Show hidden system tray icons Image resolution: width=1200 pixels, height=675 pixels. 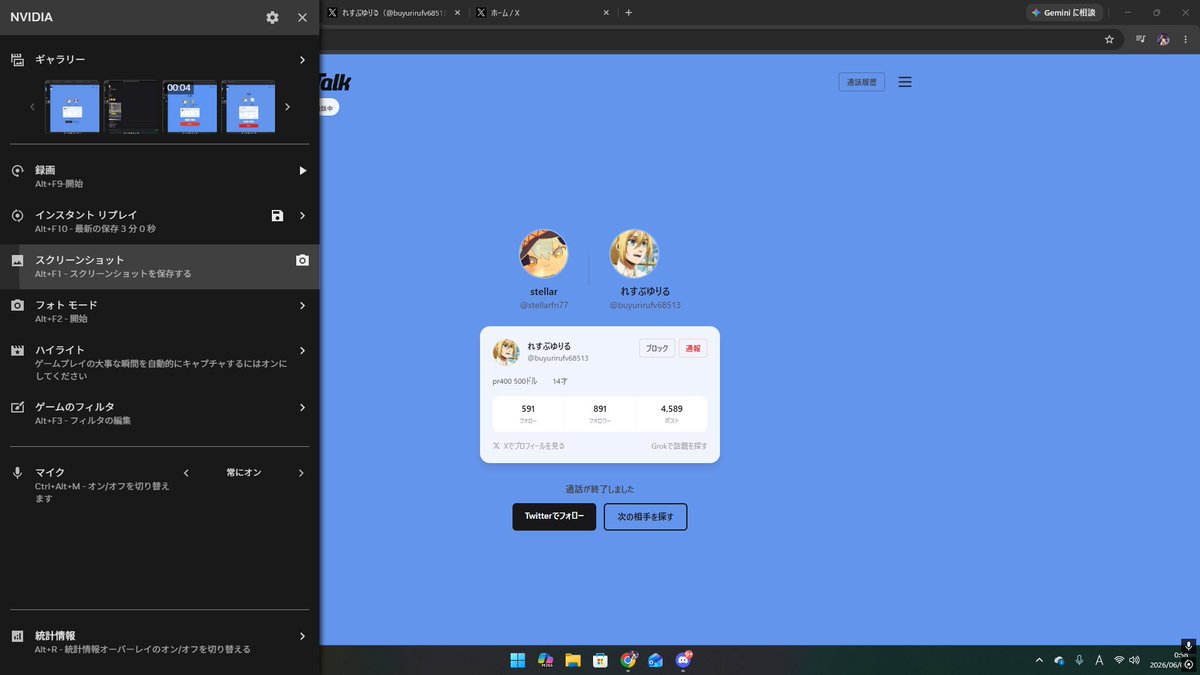click(x=1039, y=660)
